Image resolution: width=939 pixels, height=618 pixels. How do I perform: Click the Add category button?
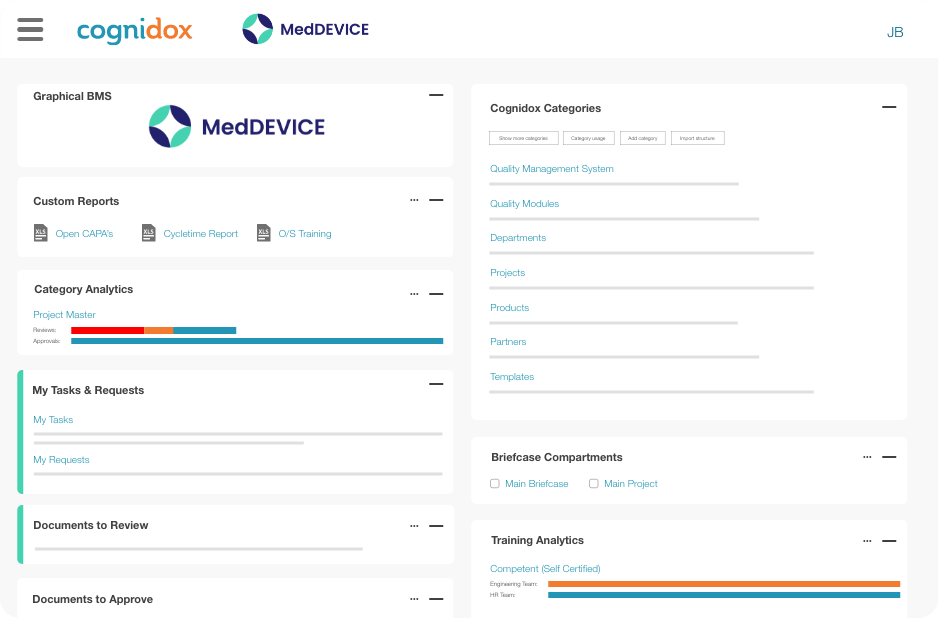pos(641,138)
